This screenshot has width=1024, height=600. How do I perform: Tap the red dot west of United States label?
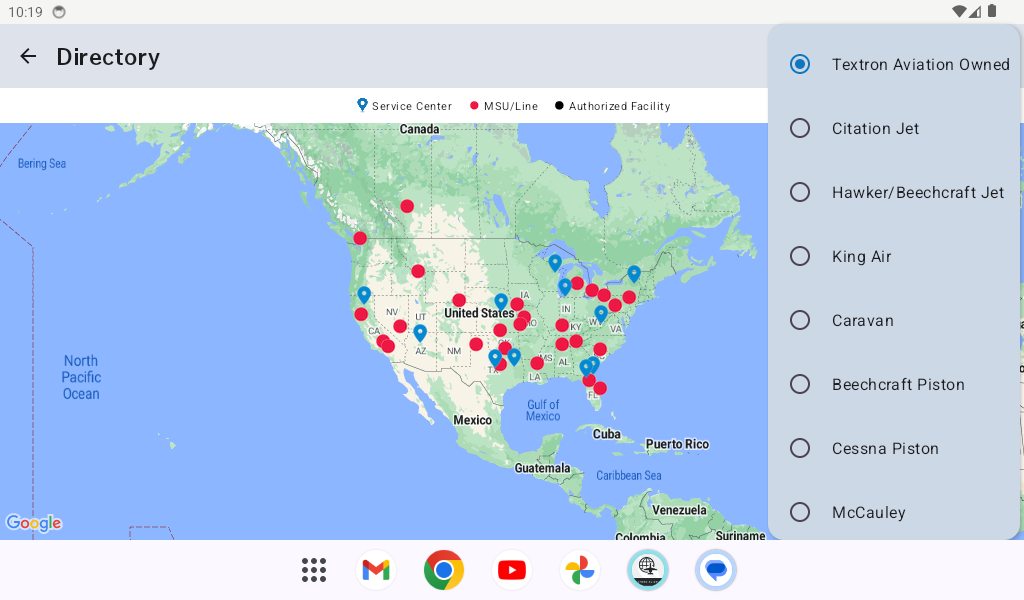point(459,300)
